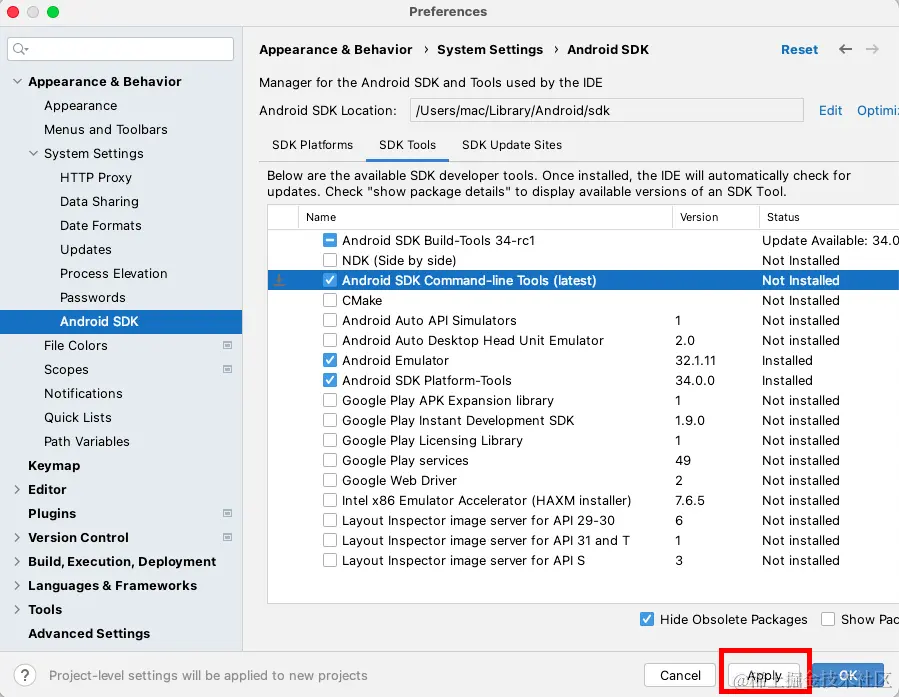Go forward using the right arrow

873,49
